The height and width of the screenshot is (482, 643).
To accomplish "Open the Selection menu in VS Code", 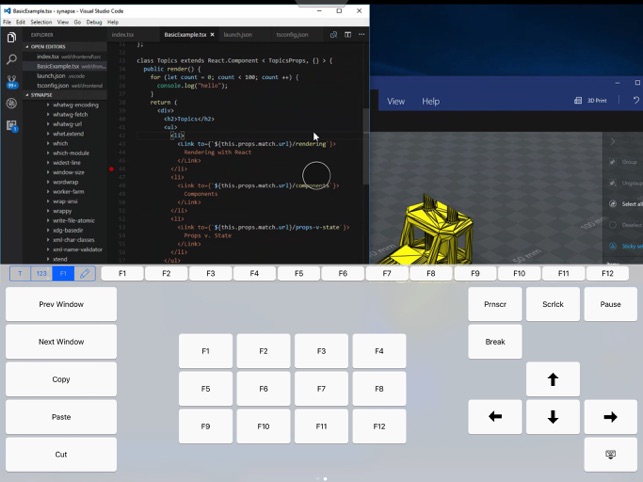I will click(41, 22).
